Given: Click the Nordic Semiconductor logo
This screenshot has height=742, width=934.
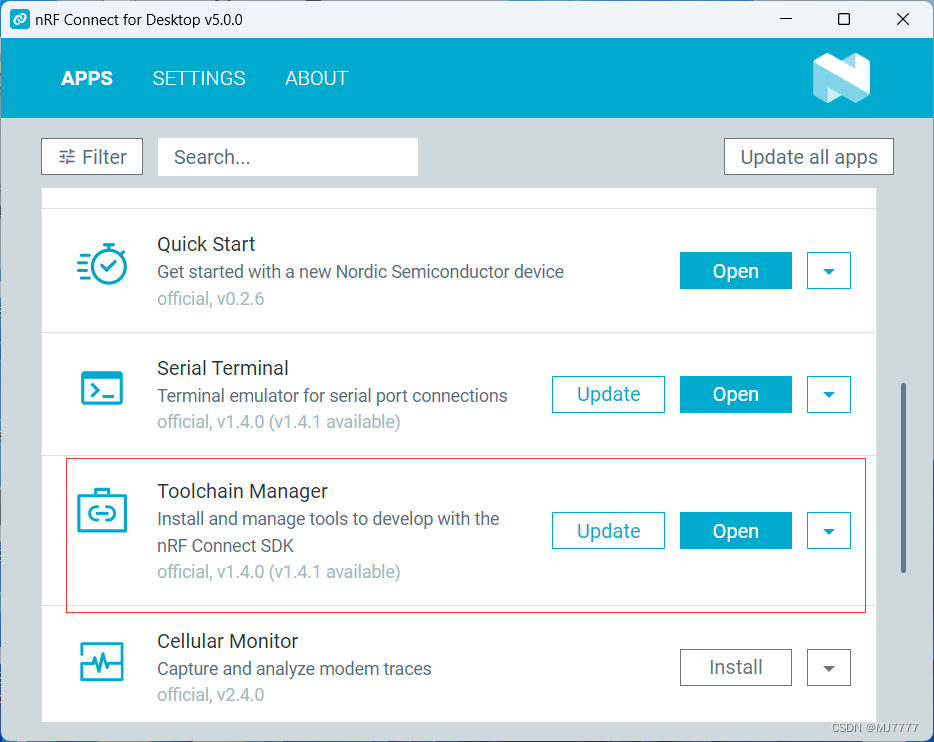Looking at the screenshot, I should 841,78.
